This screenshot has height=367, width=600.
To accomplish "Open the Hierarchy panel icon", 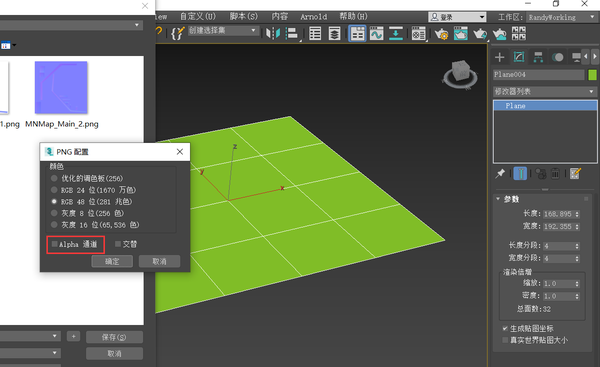I will tap(538, 57).
